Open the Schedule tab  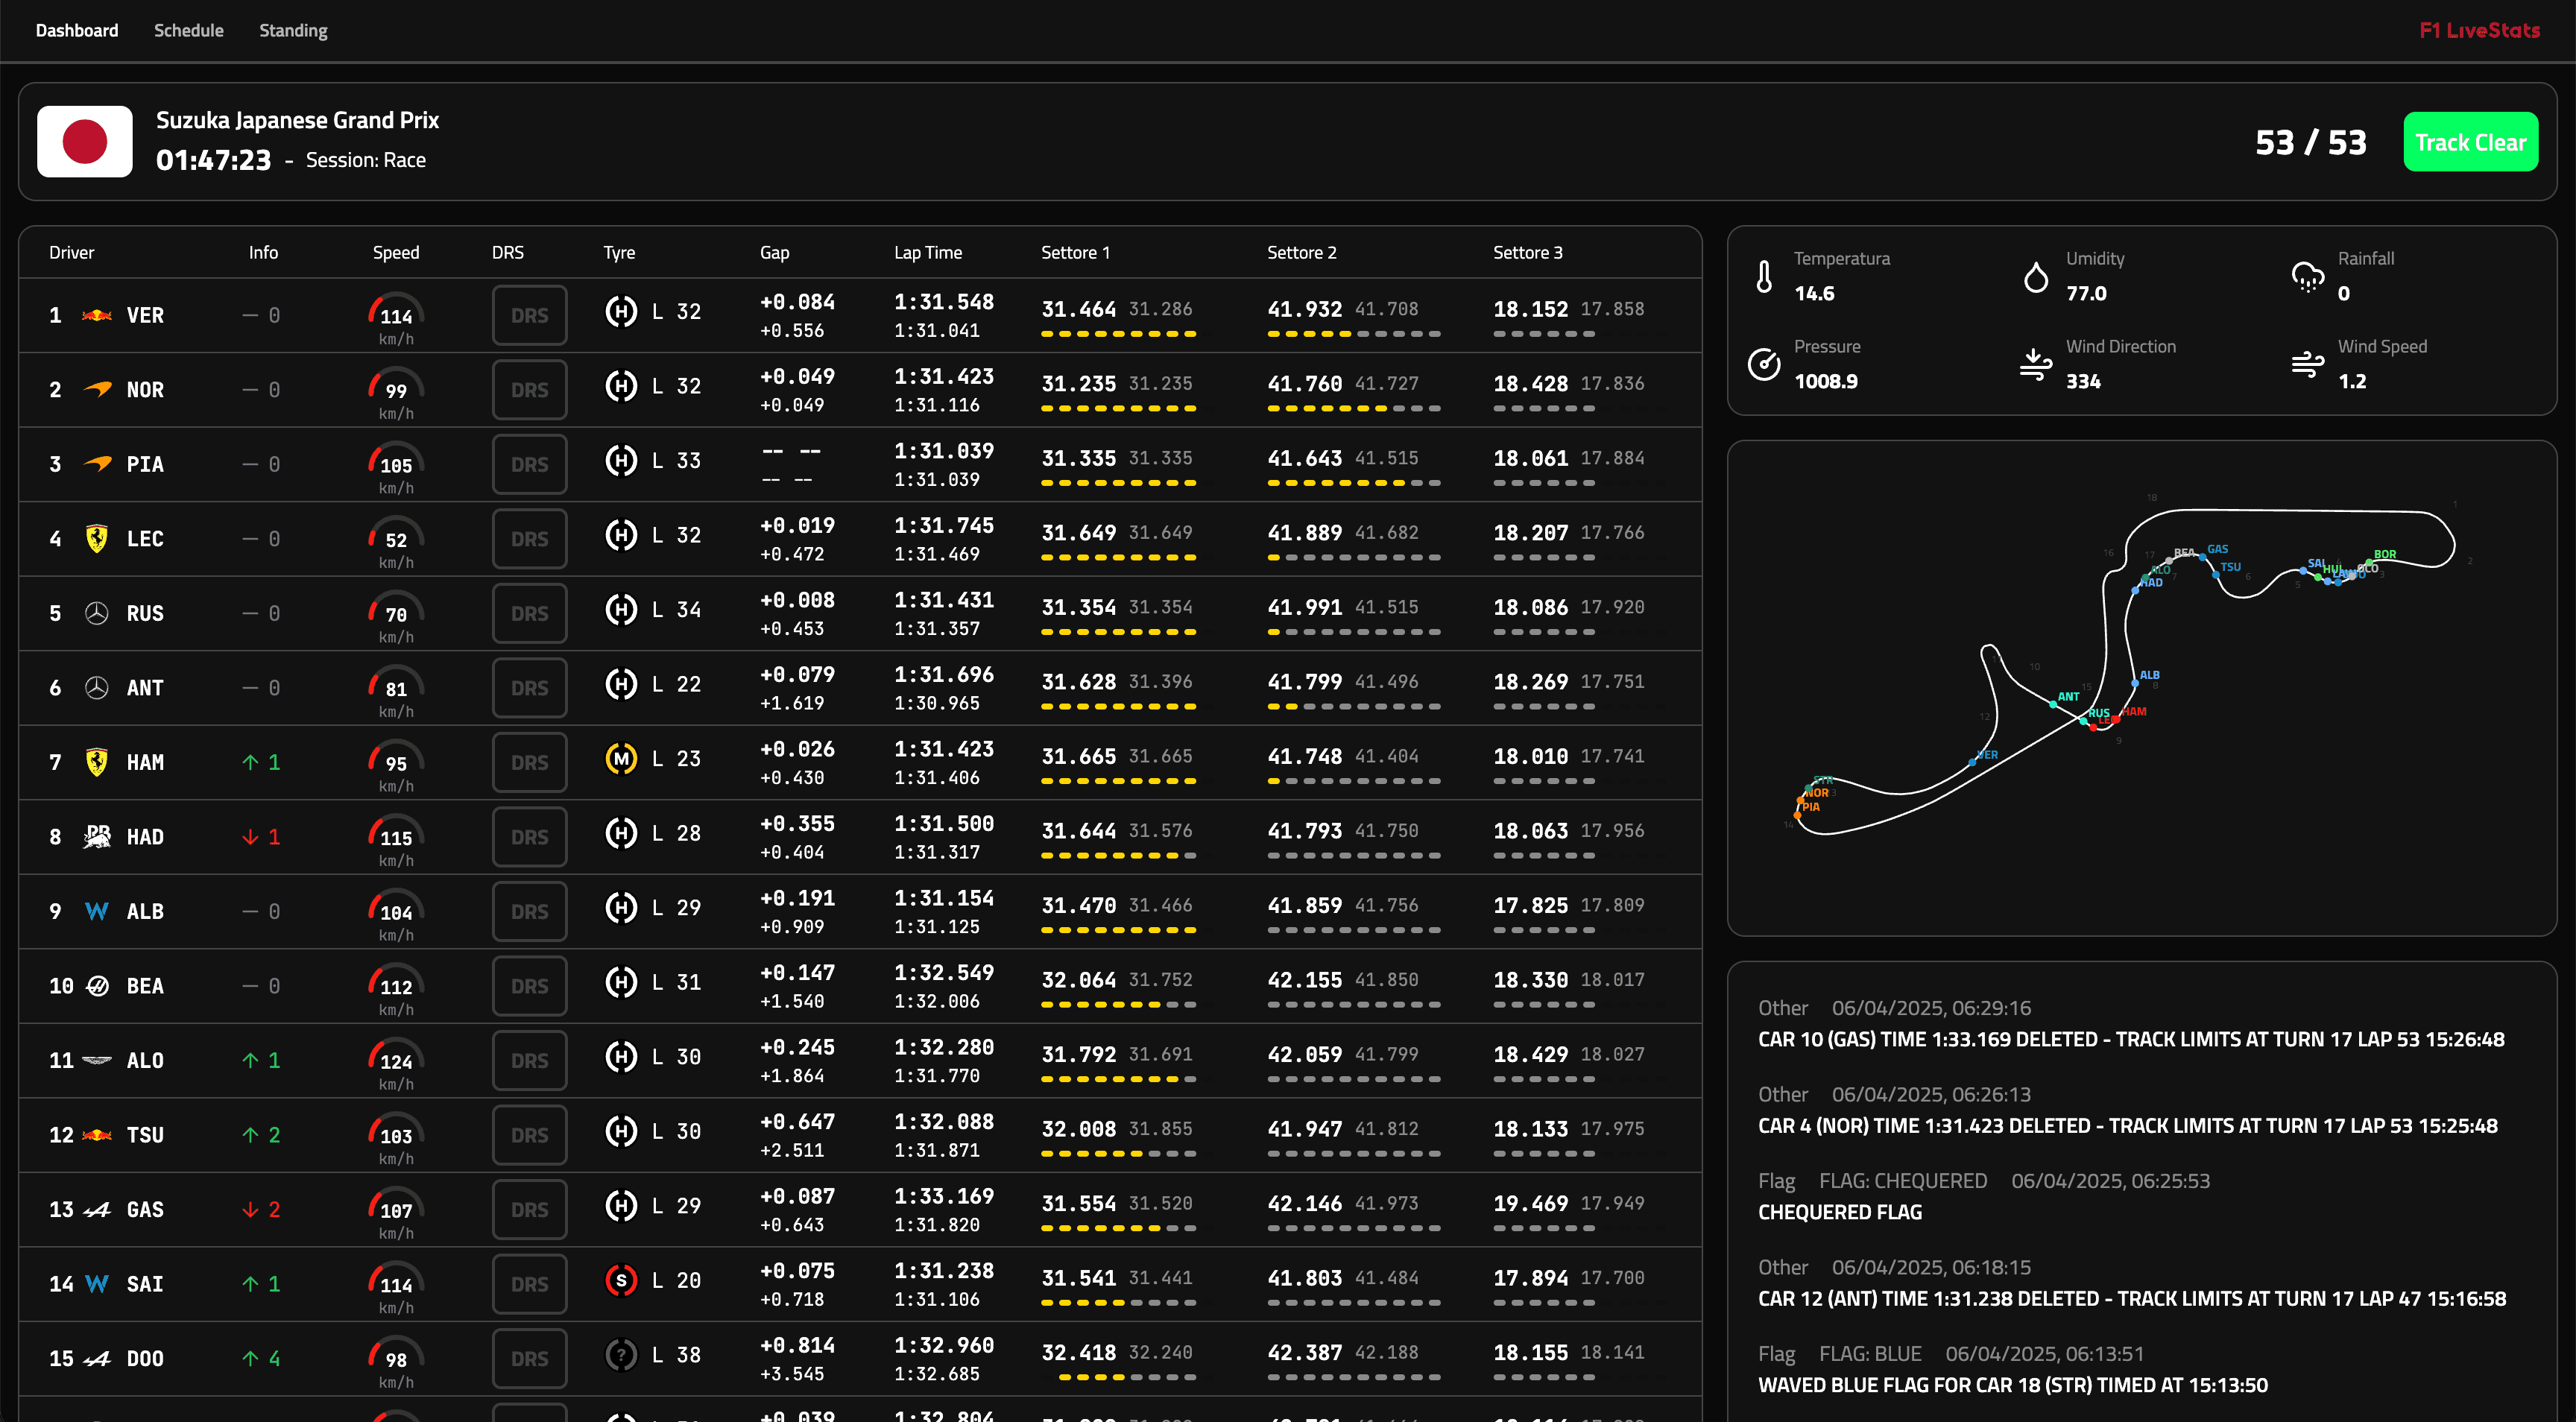click(x=189, y=30)
